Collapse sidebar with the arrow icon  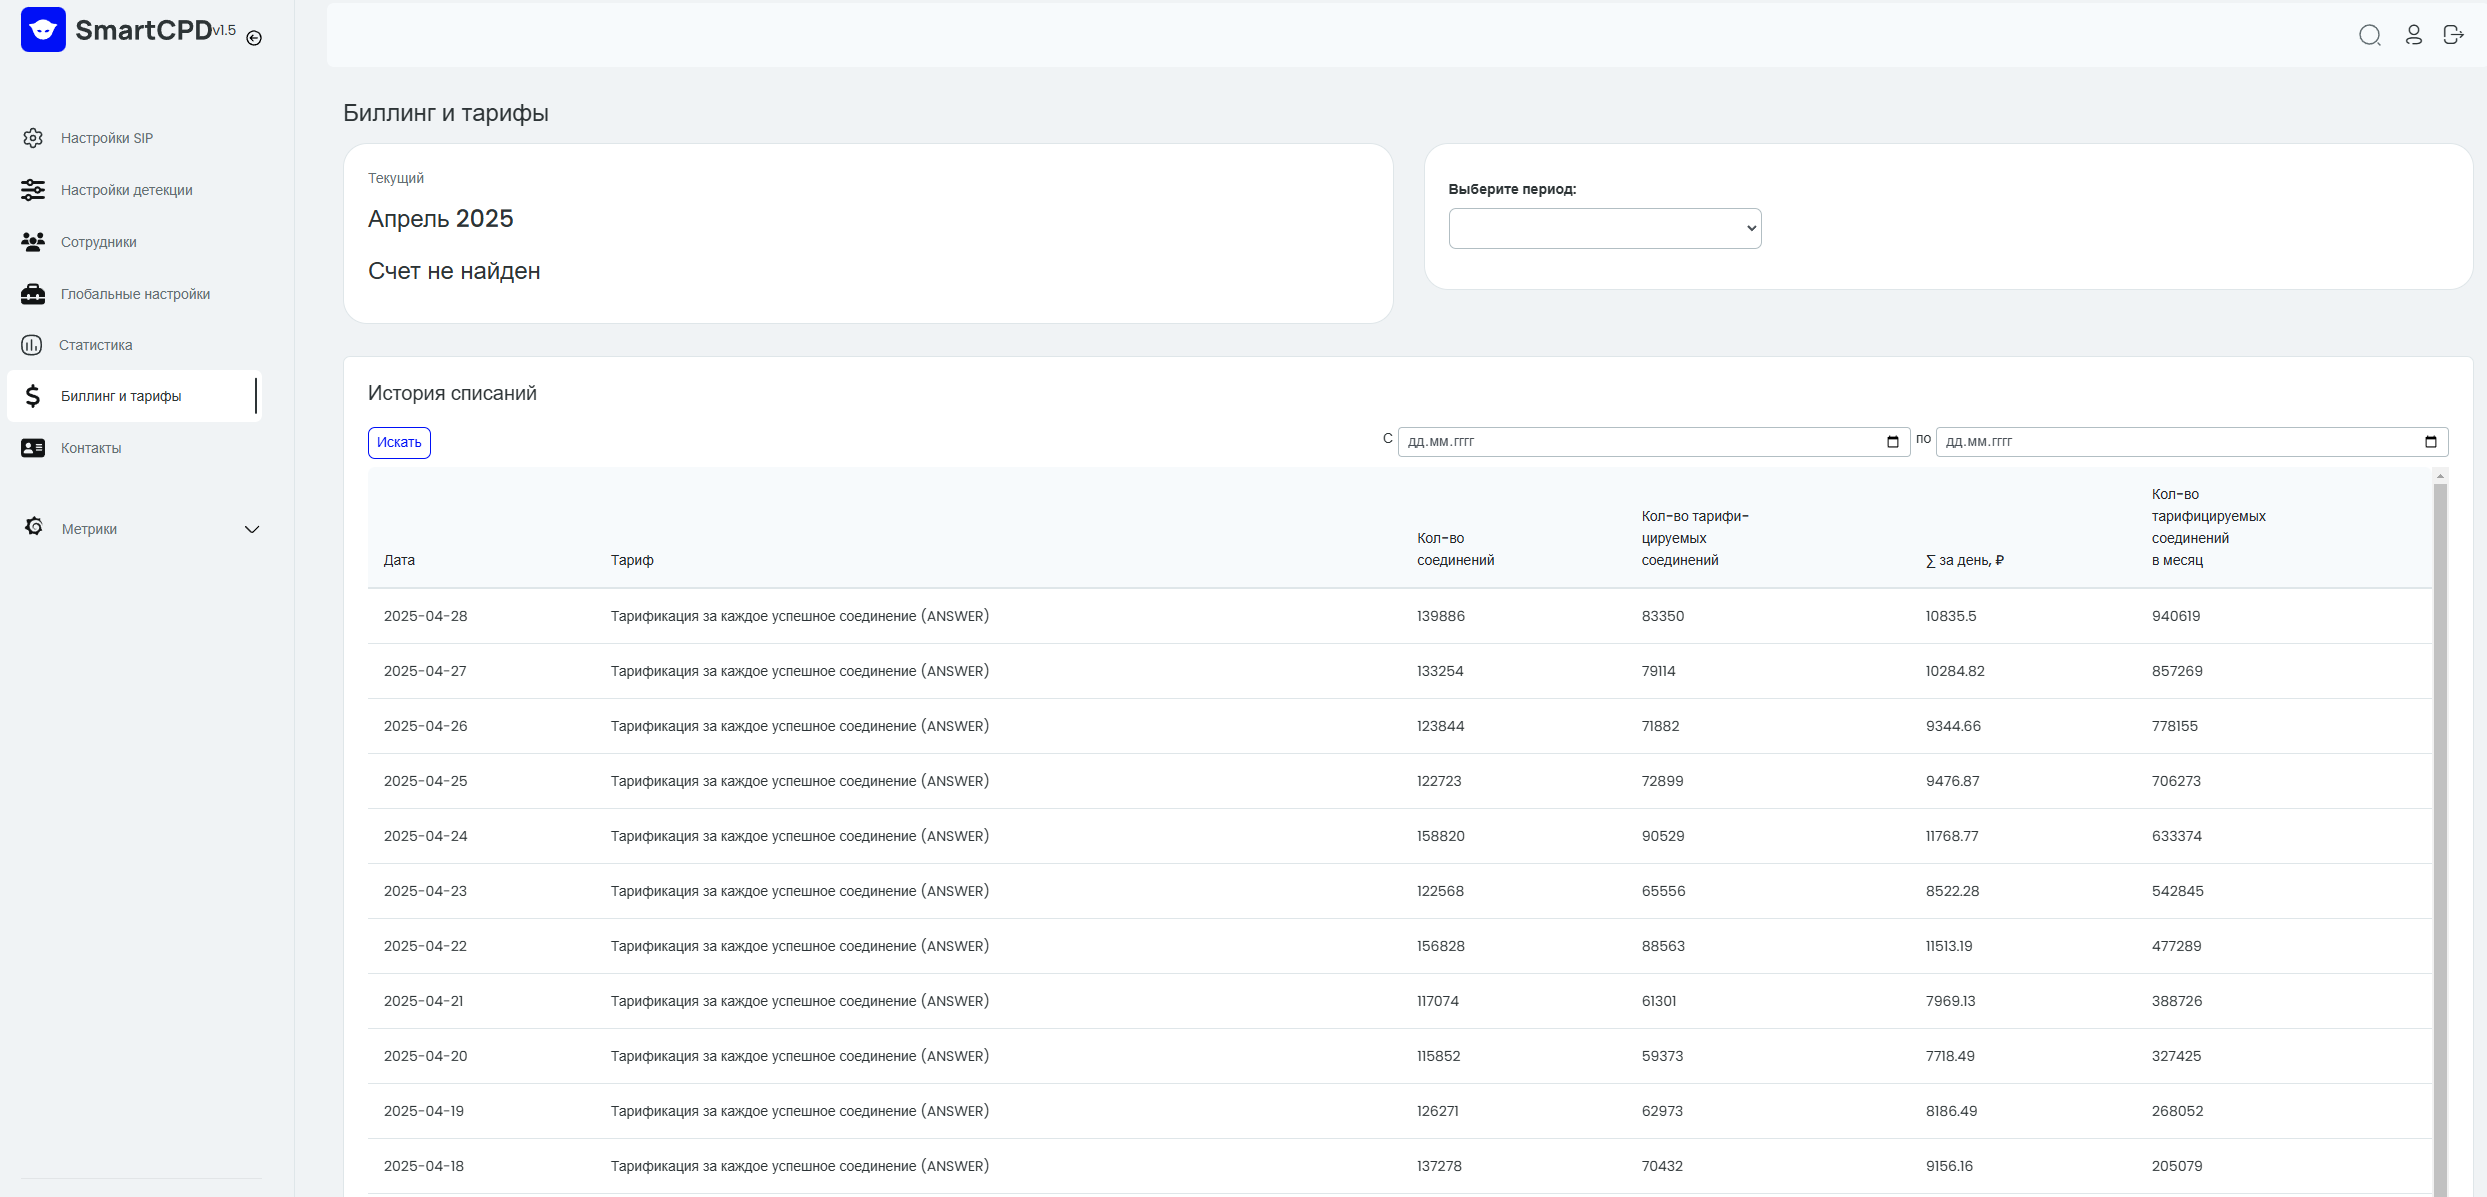254,38
